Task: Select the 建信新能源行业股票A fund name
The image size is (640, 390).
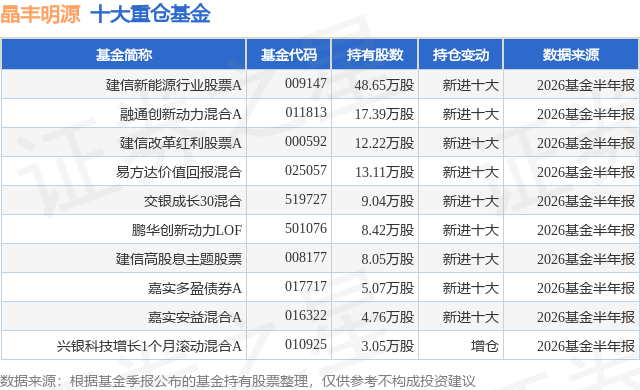Action: click(x=174, y=85)
